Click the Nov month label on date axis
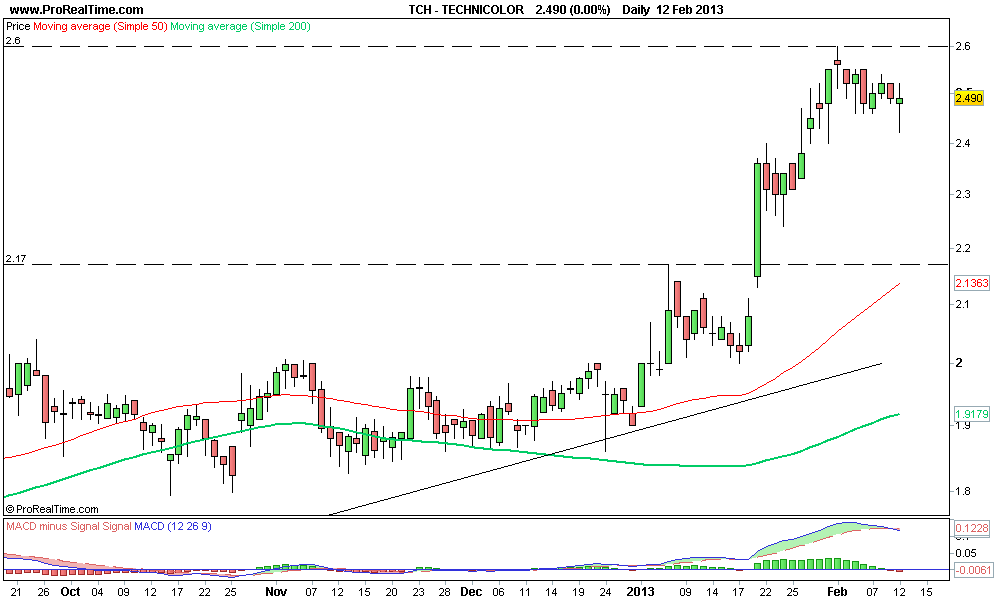The height and width of the screenshot is (600, 1000). [276, 591]
